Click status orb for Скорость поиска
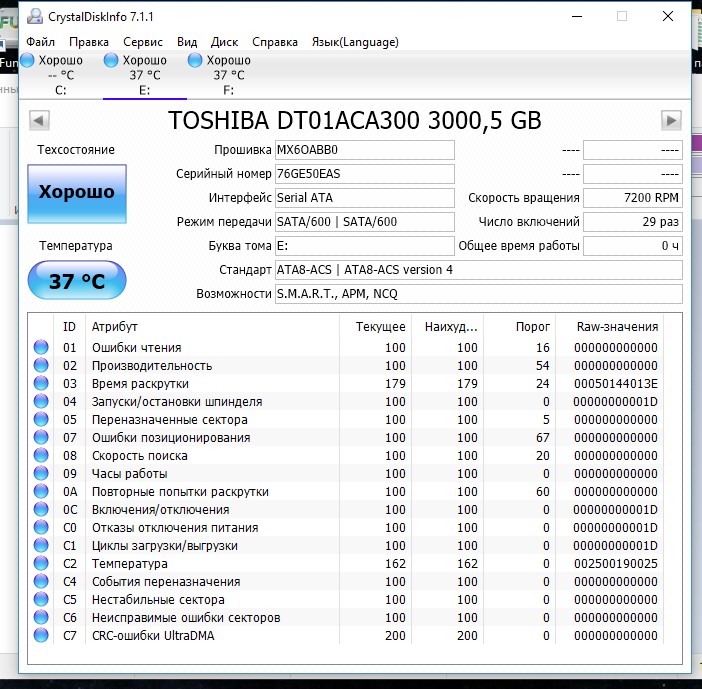 (x=41, y=455)
